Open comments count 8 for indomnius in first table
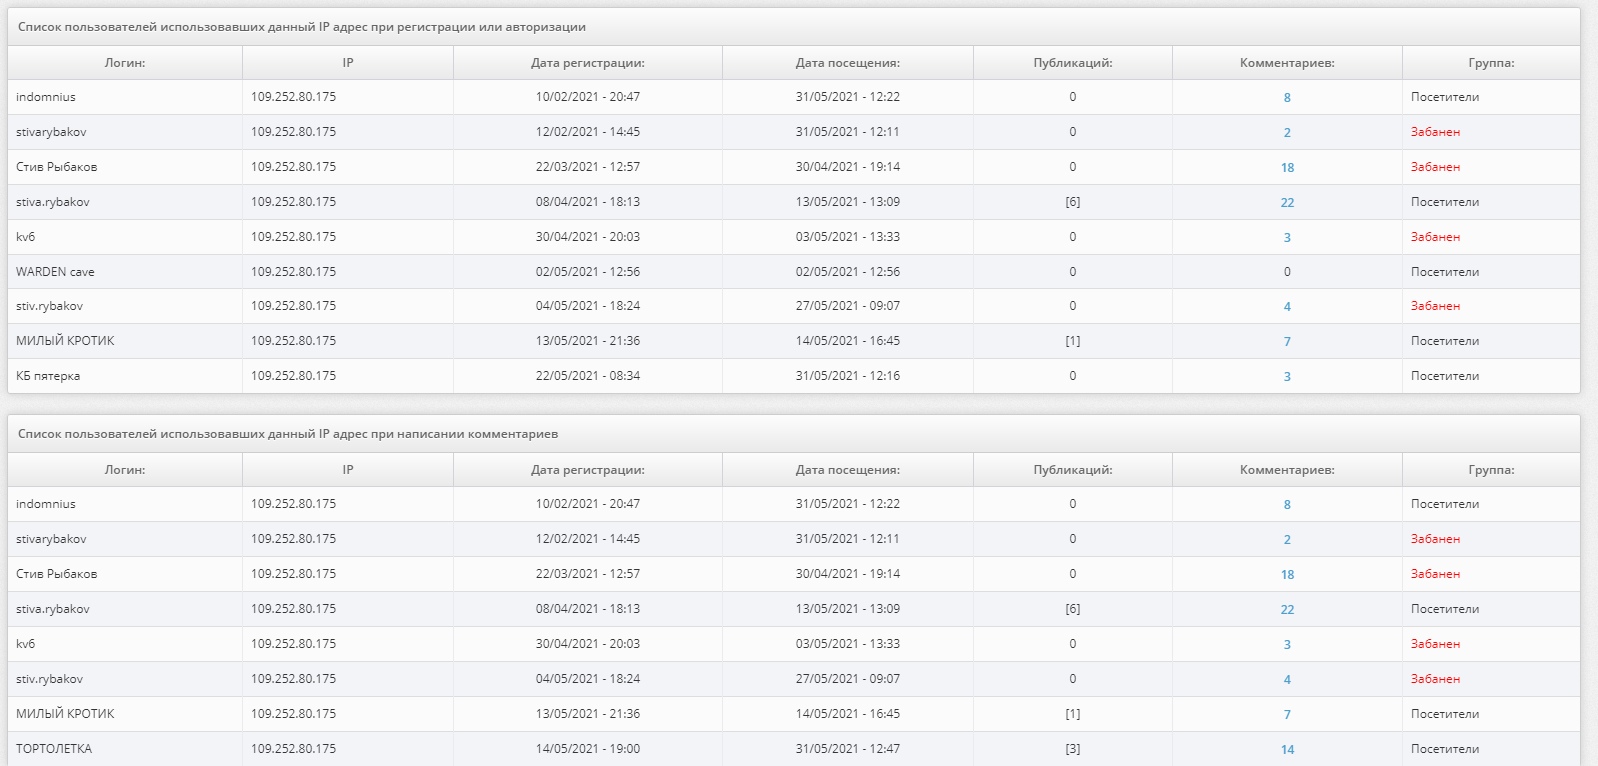The height and width of the screenshot is (766, 1598). (1287, 98)
